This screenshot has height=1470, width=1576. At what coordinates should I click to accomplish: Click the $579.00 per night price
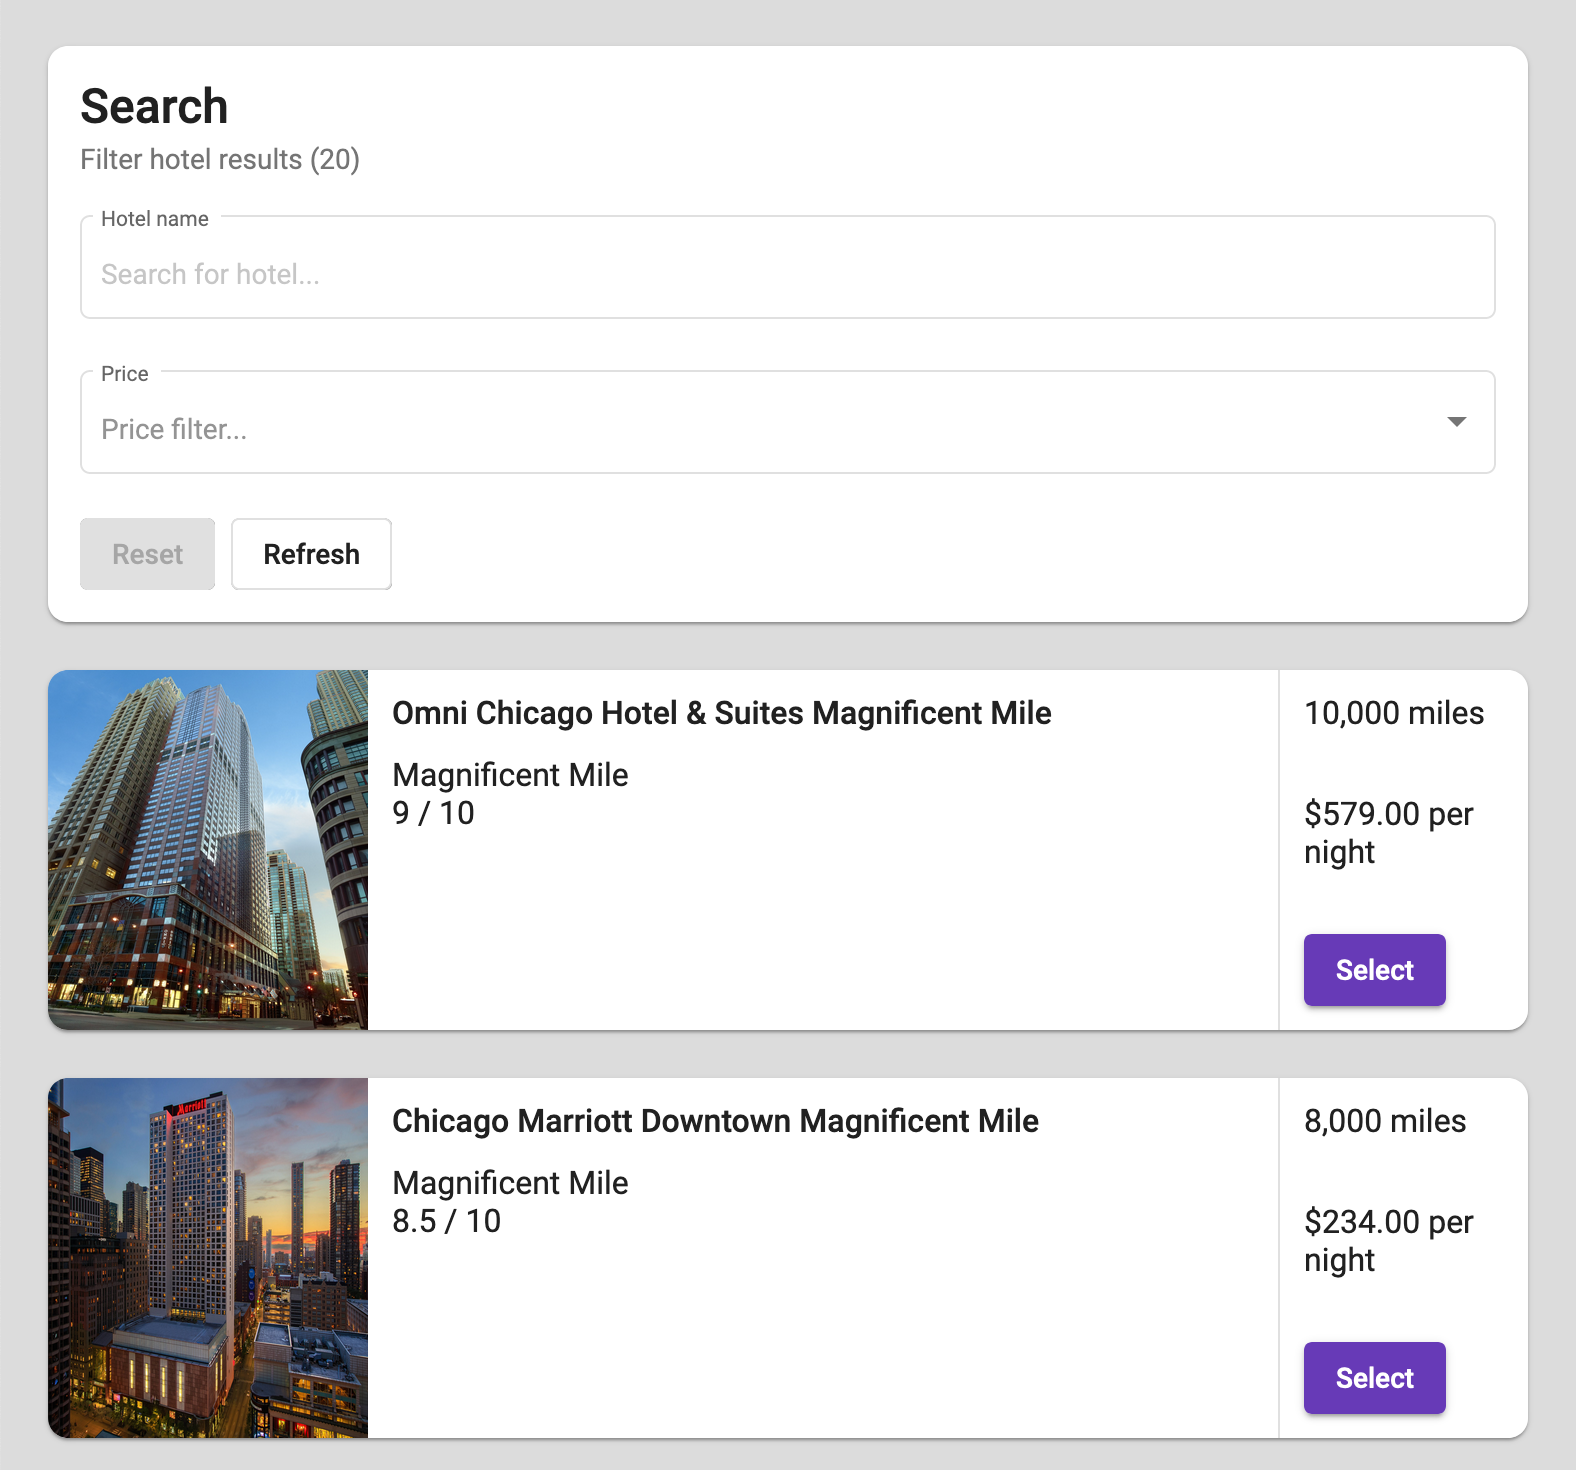click(x=1388, y=832)
